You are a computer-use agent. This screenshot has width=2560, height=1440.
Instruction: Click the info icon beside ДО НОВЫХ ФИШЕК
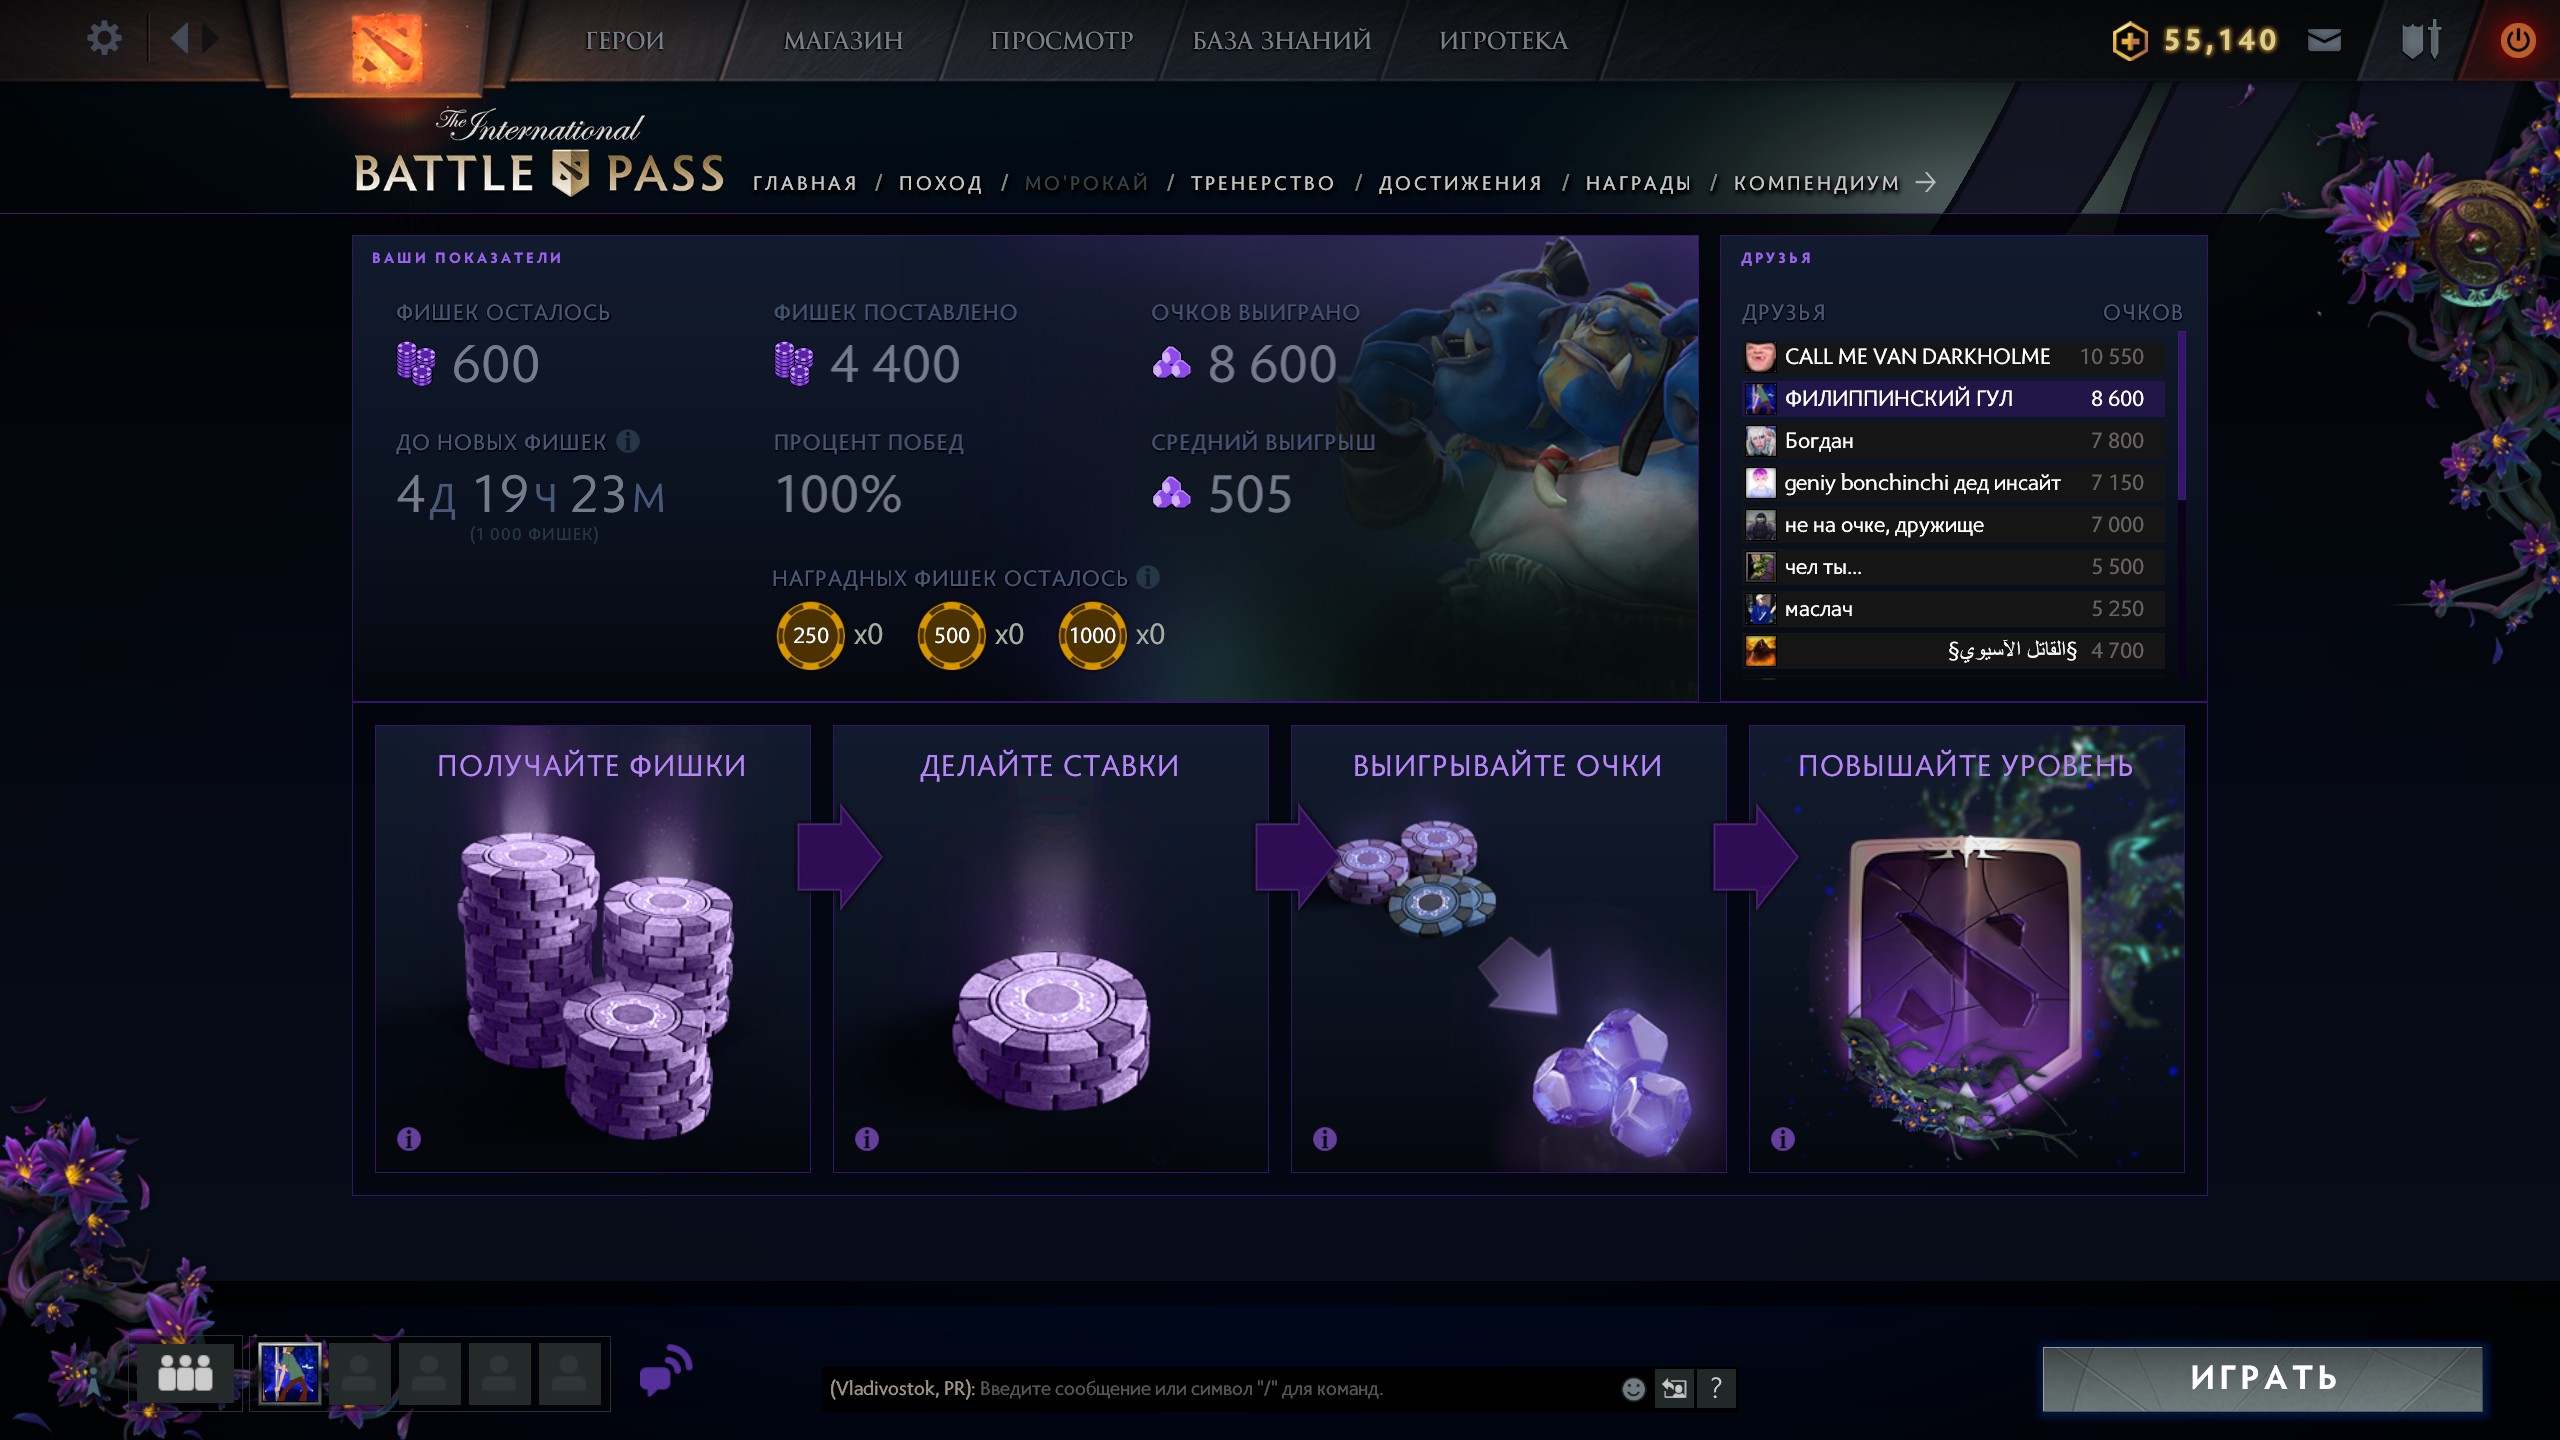(628, 441)
